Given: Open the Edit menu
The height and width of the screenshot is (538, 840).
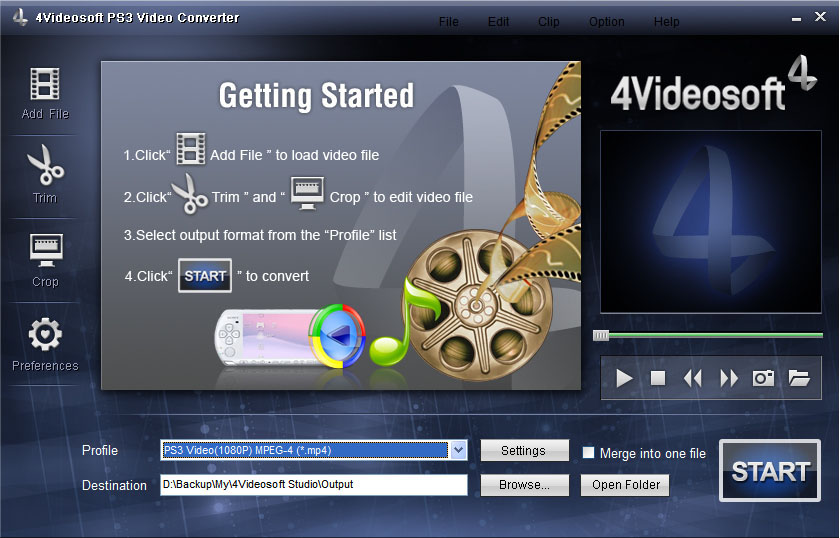Looking at the screenshot, I should [498, 22].
